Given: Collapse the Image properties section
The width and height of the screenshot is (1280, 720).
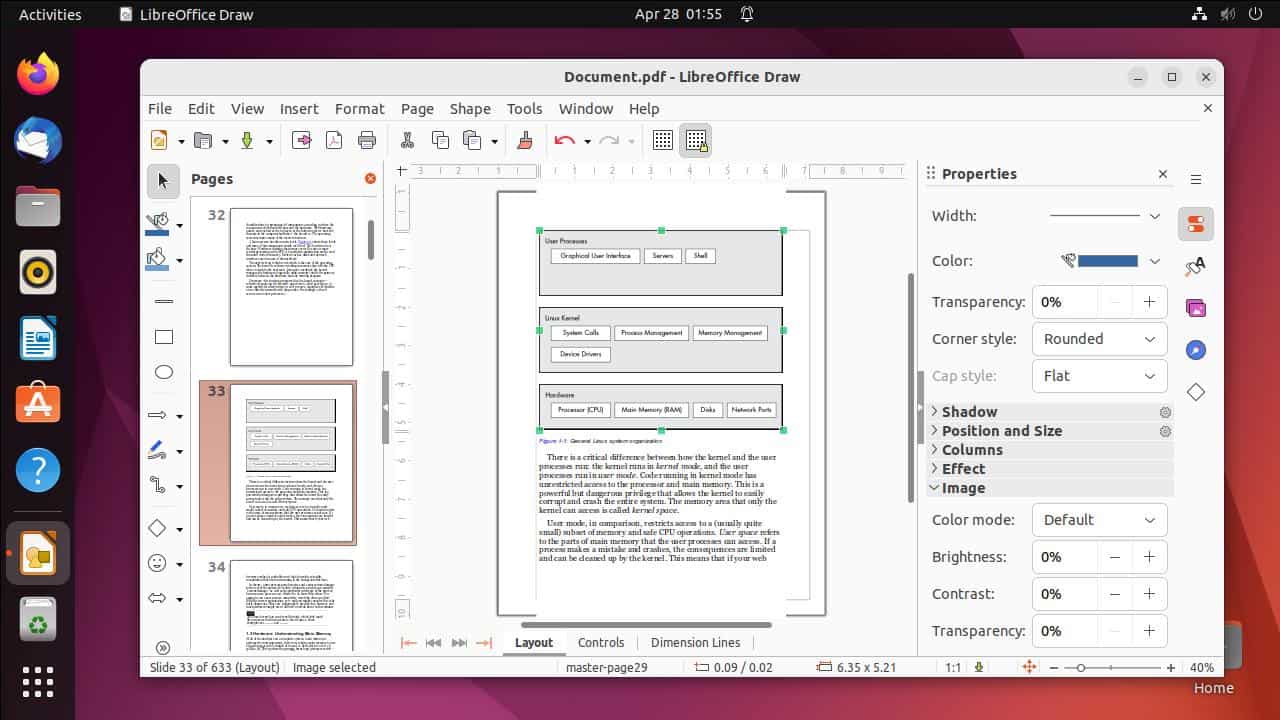Looking at the screenshot, I should [x=963, y=488].
